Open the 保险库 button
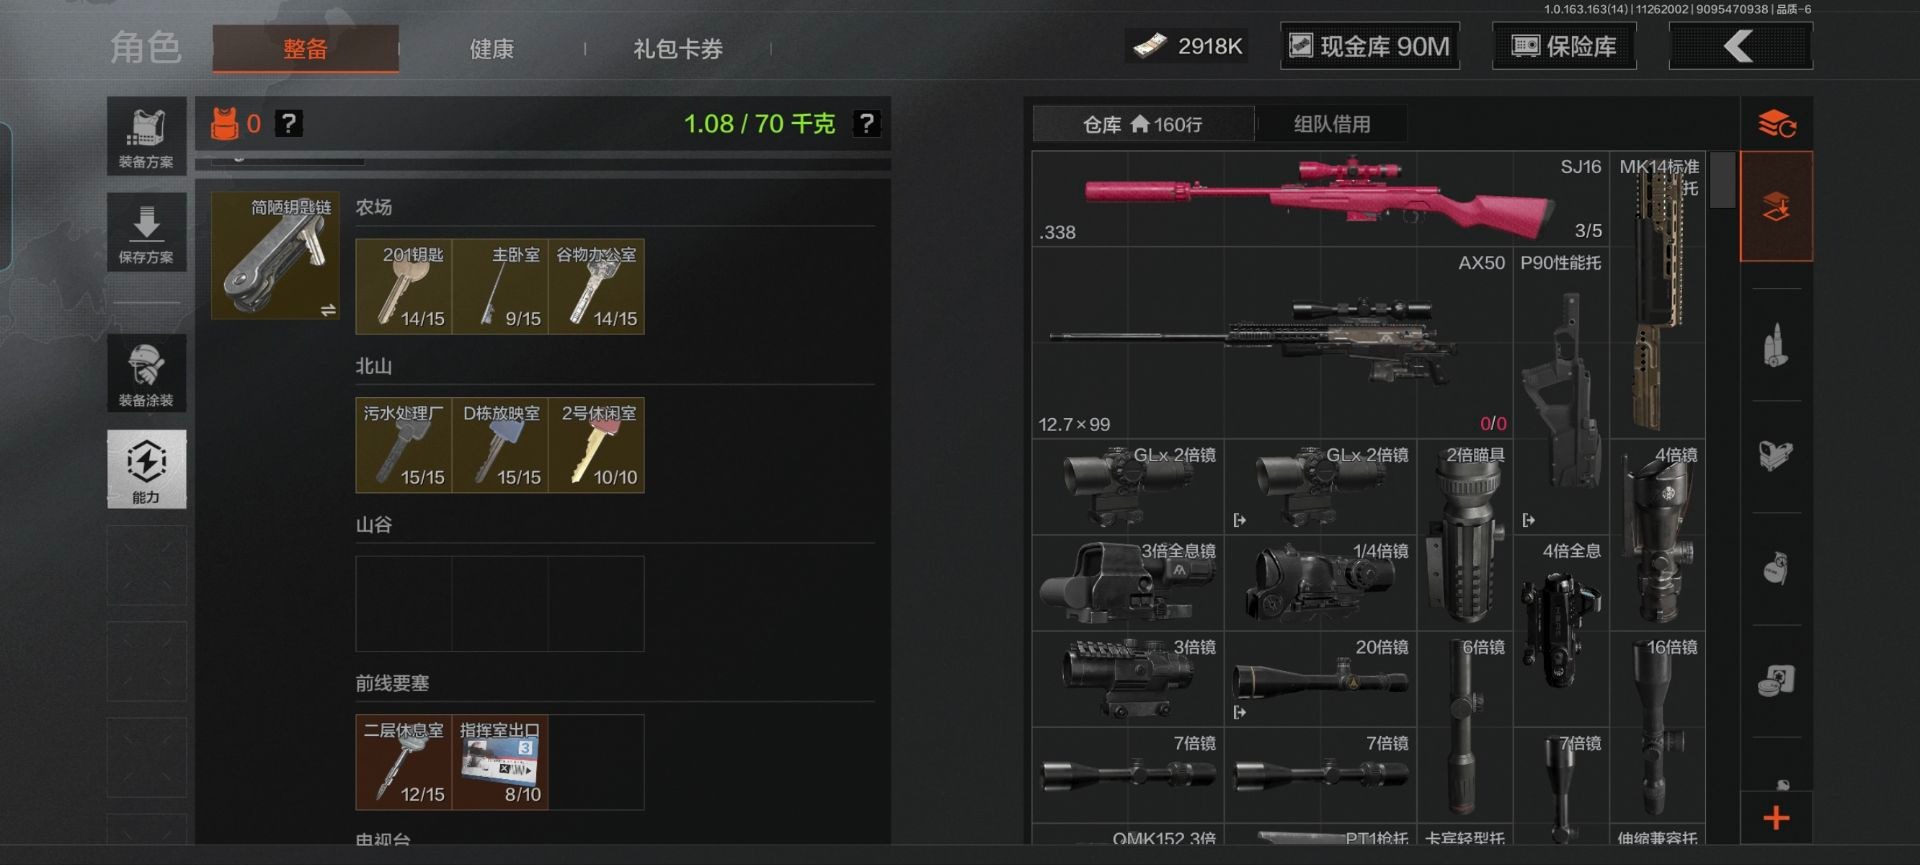The image size is (1920, 865). click(x=1564, y=46)
